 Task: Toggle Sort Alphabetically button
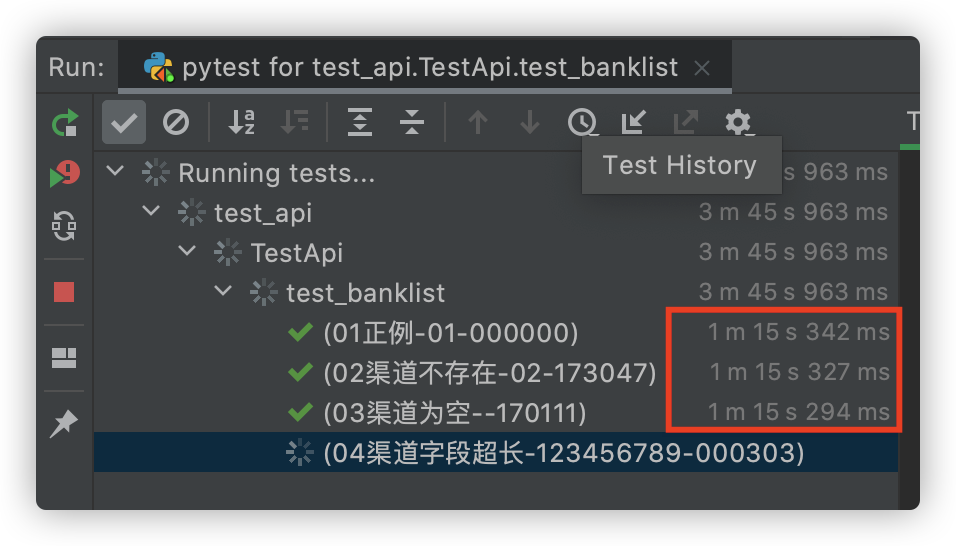click(241, 122)
